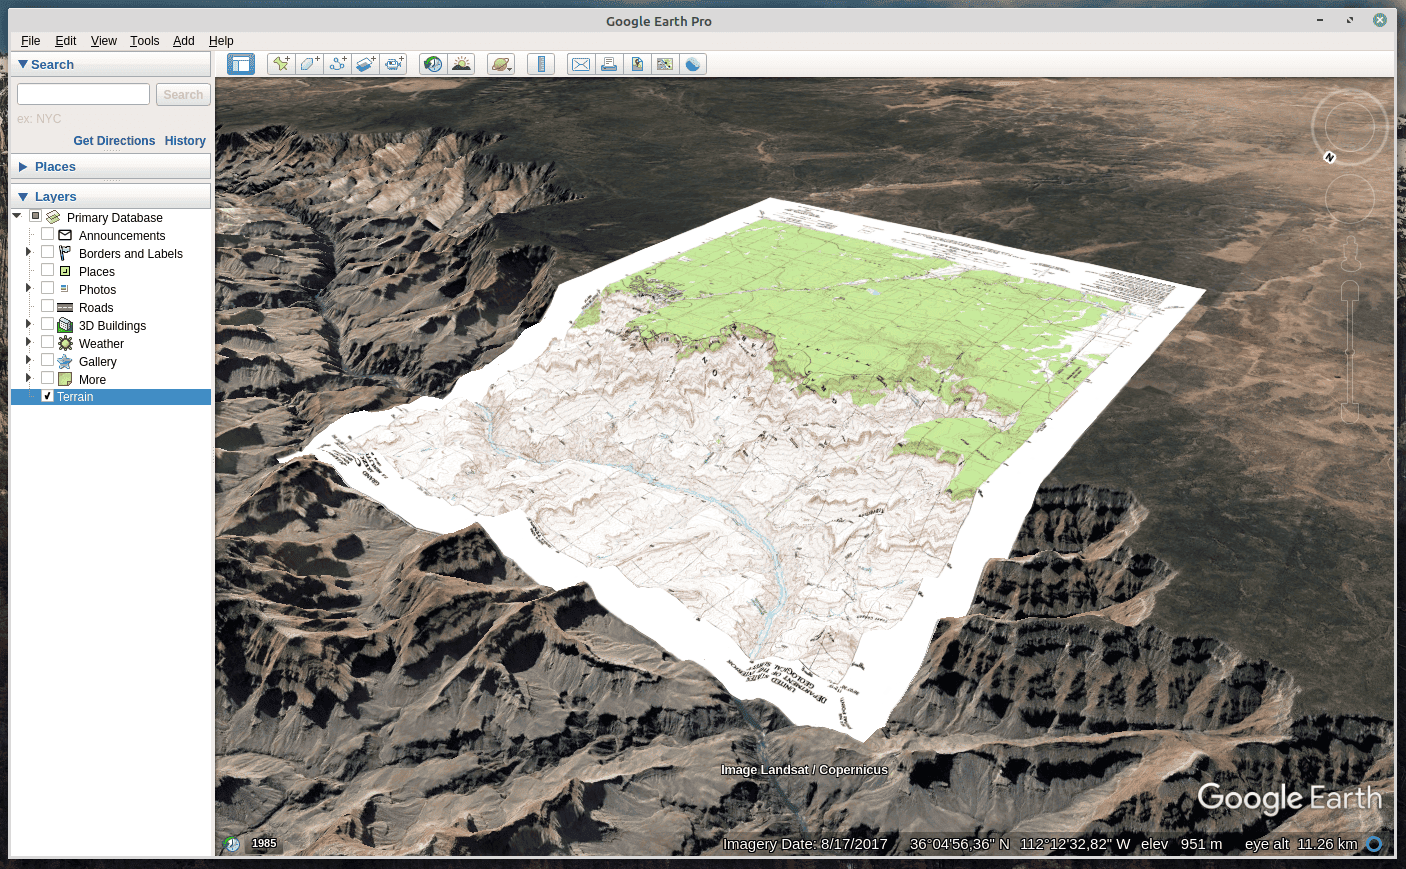Expand the Photos layer tree
The image size is (1406, 869).
(x=27, y=289)
